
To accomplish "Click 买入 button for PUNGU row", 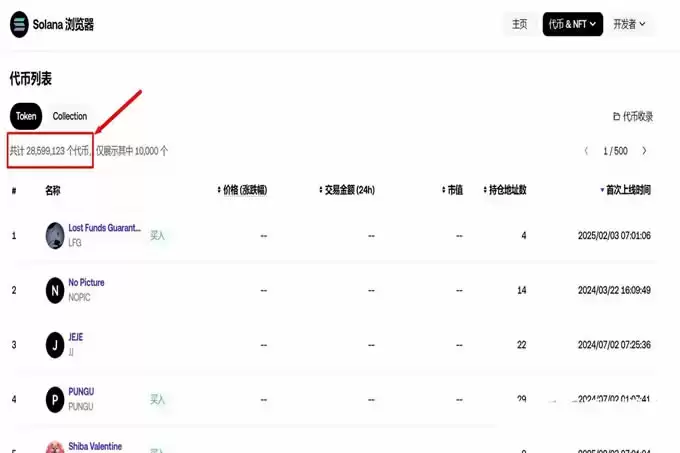I will [157, 399].
